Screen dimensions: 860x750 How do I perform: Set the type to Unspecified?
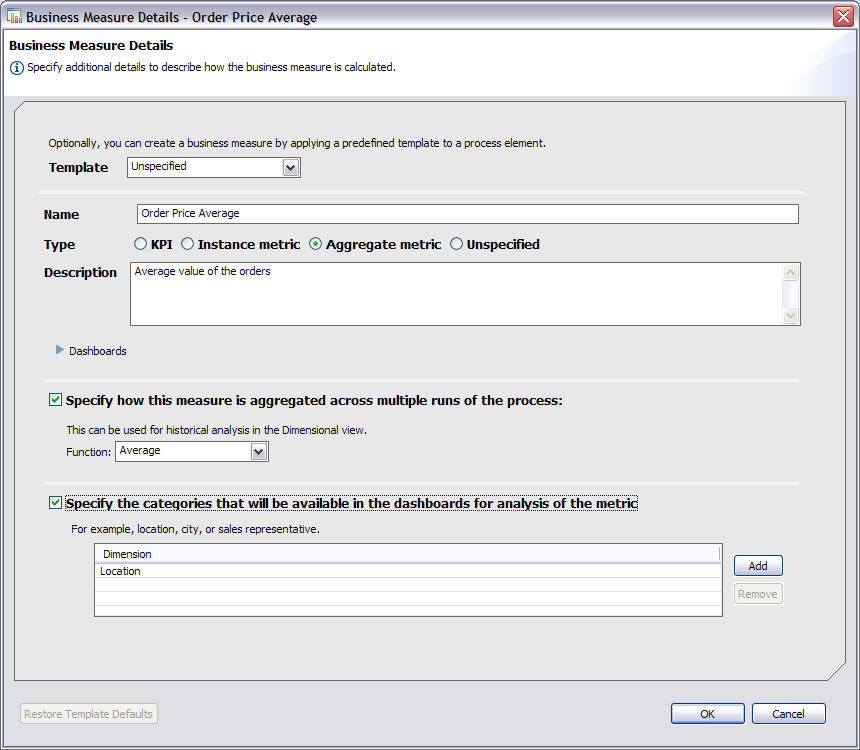tap(456, 244)
